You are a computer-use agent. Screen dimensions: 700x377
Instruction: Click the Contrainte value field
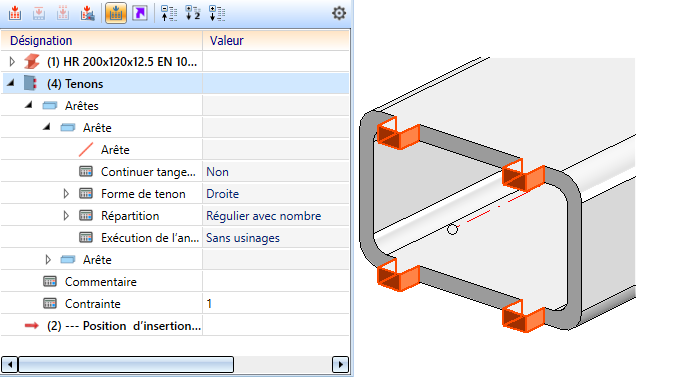coord(276,304)
